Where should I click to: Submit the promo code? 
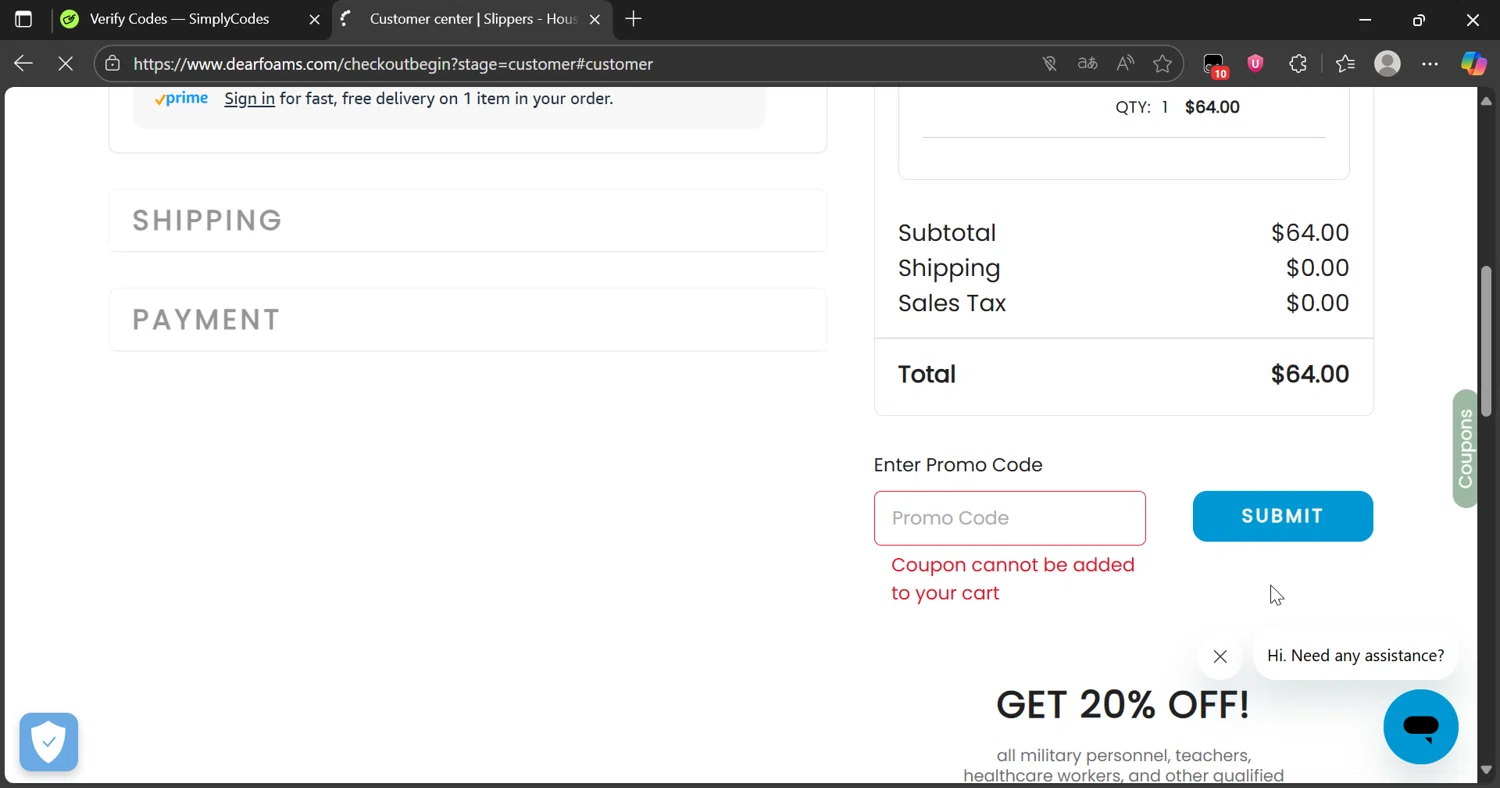(x=1283, y=516)
